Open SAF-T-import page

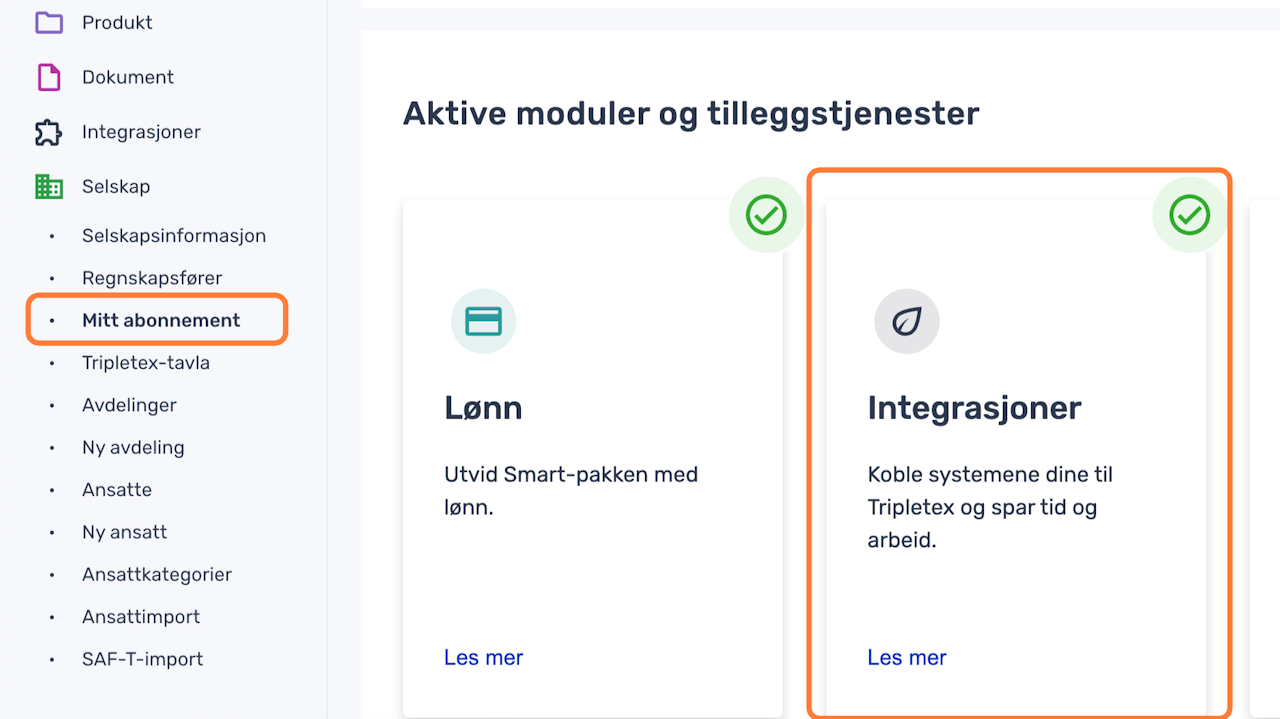click(x=142, y=659)
